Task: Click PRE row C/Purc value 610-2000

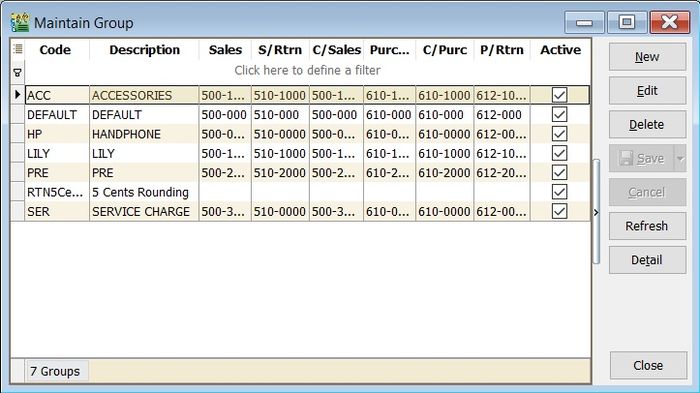Action: (445, 172)
